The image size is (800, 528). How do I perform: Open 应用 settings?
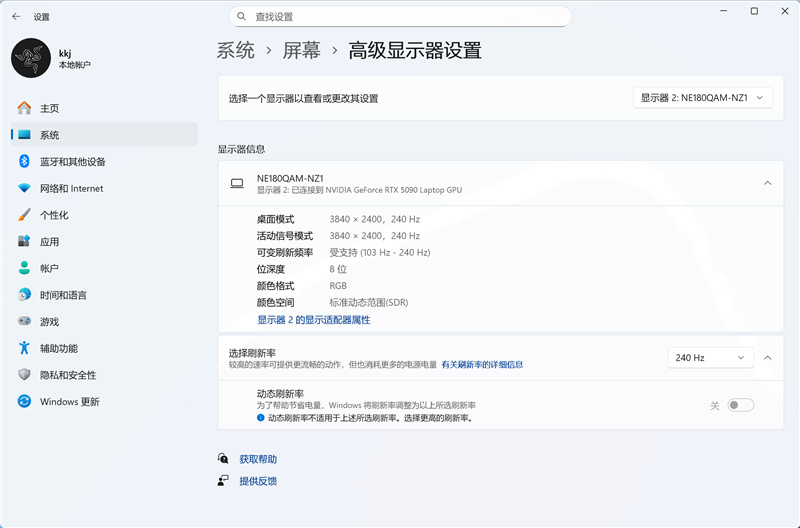pyautogui.click(x=104, y=241)
